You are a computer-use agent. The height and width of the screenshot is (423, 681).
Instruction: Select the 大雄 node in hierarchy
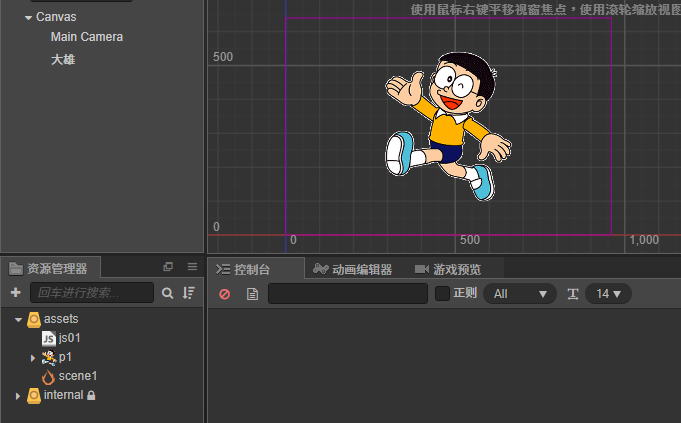[63, 59]
